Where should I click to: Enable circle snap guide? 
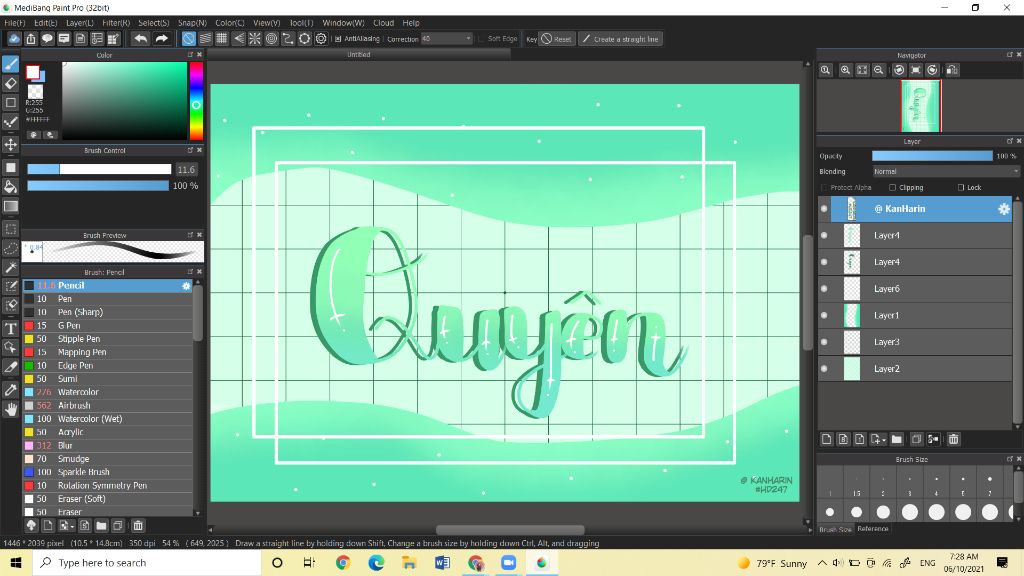tap(271, 39)
